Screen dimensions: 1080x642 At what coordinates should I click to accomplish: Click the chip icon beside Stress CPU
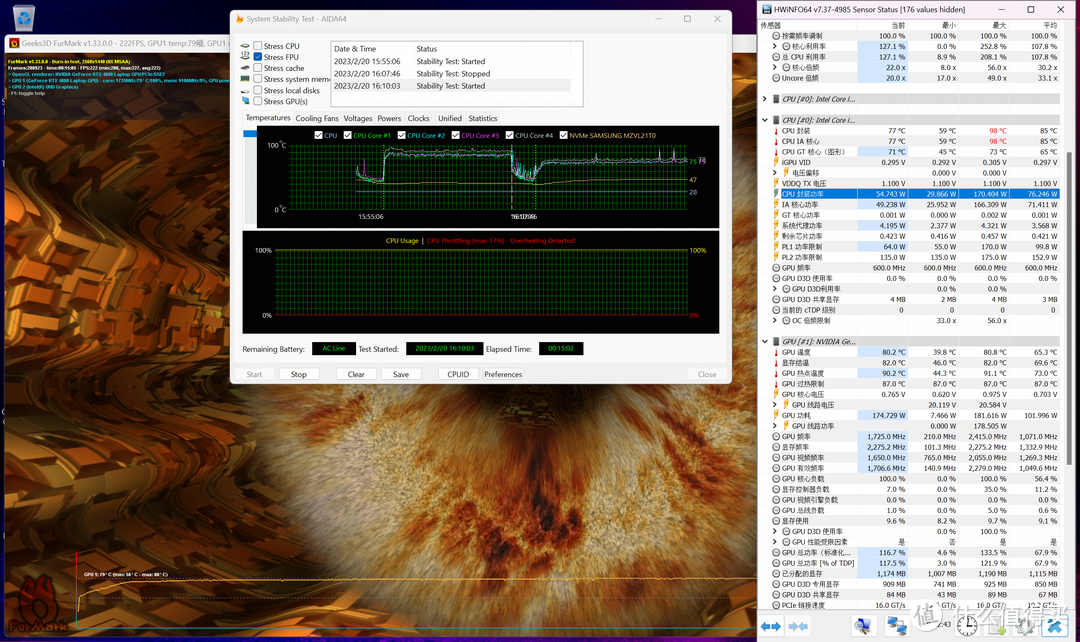click(245, 46)
